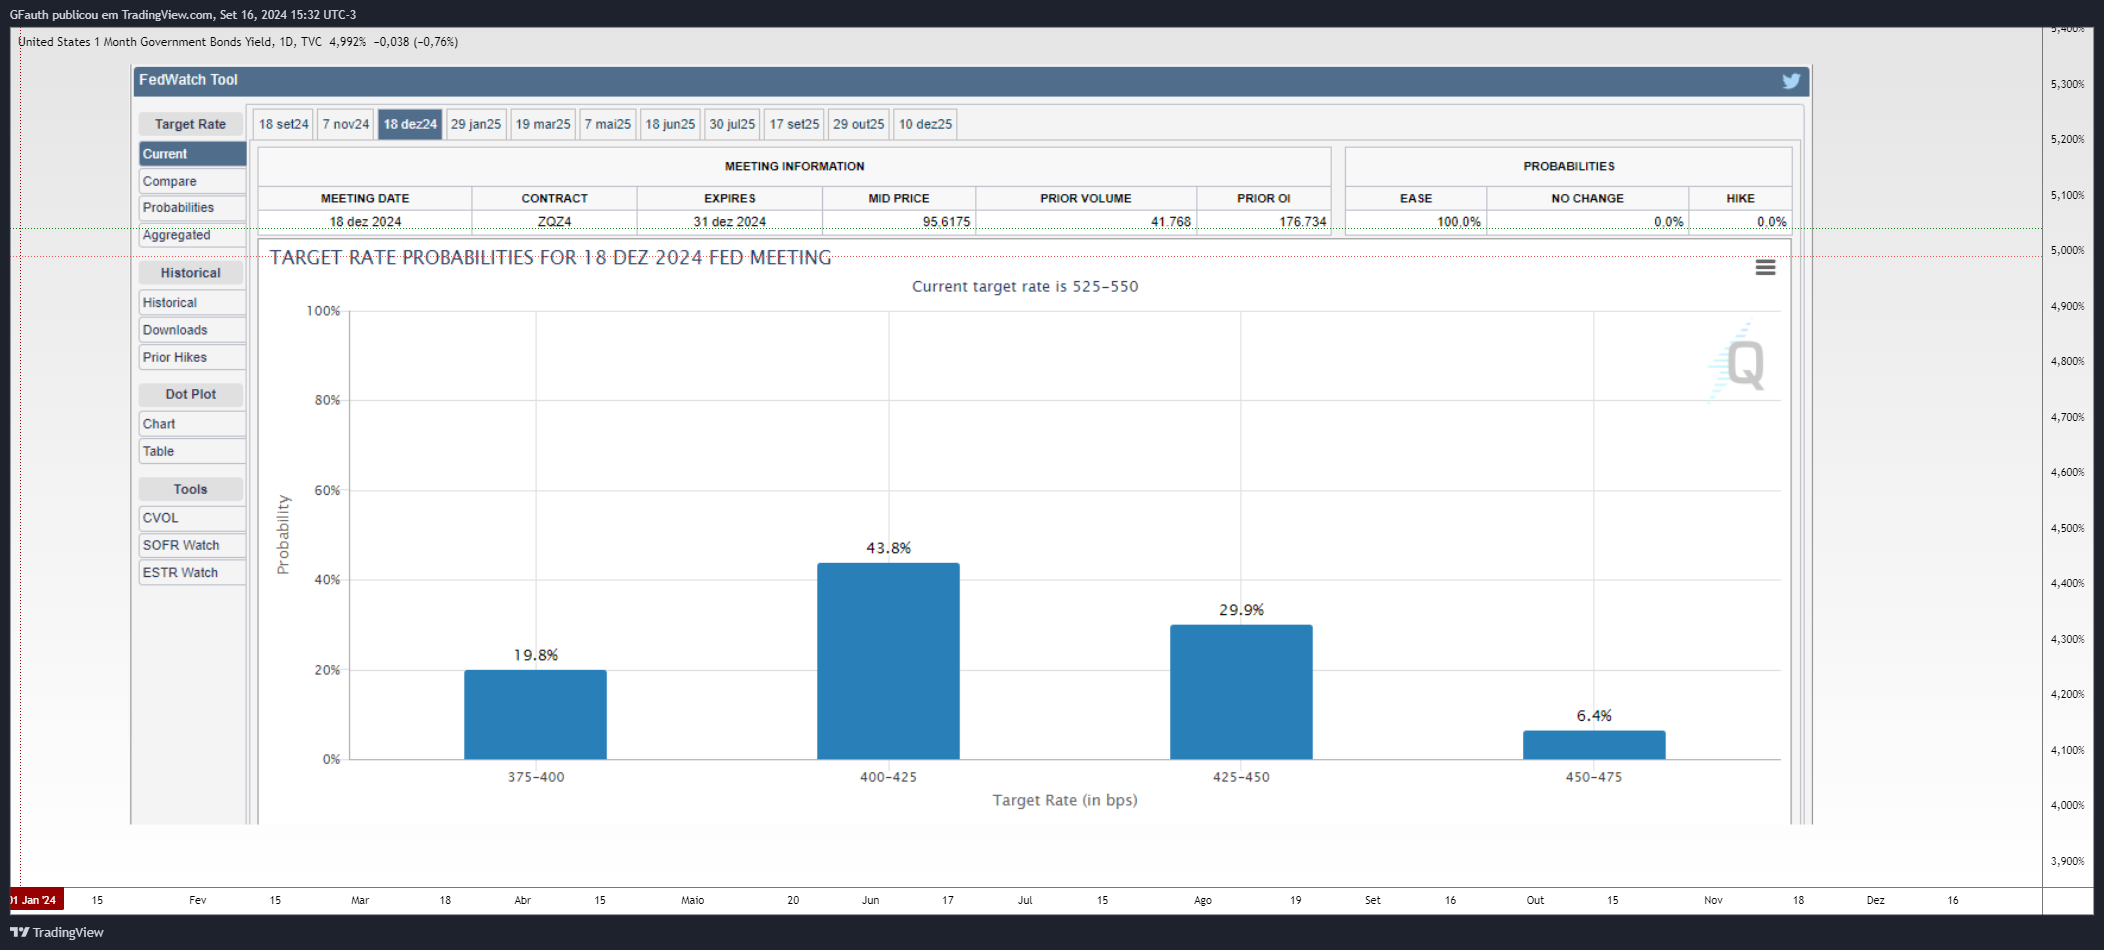Open the Historical sidebar link
Viewport: 2104px width, 950px height.
click(192, 303)
